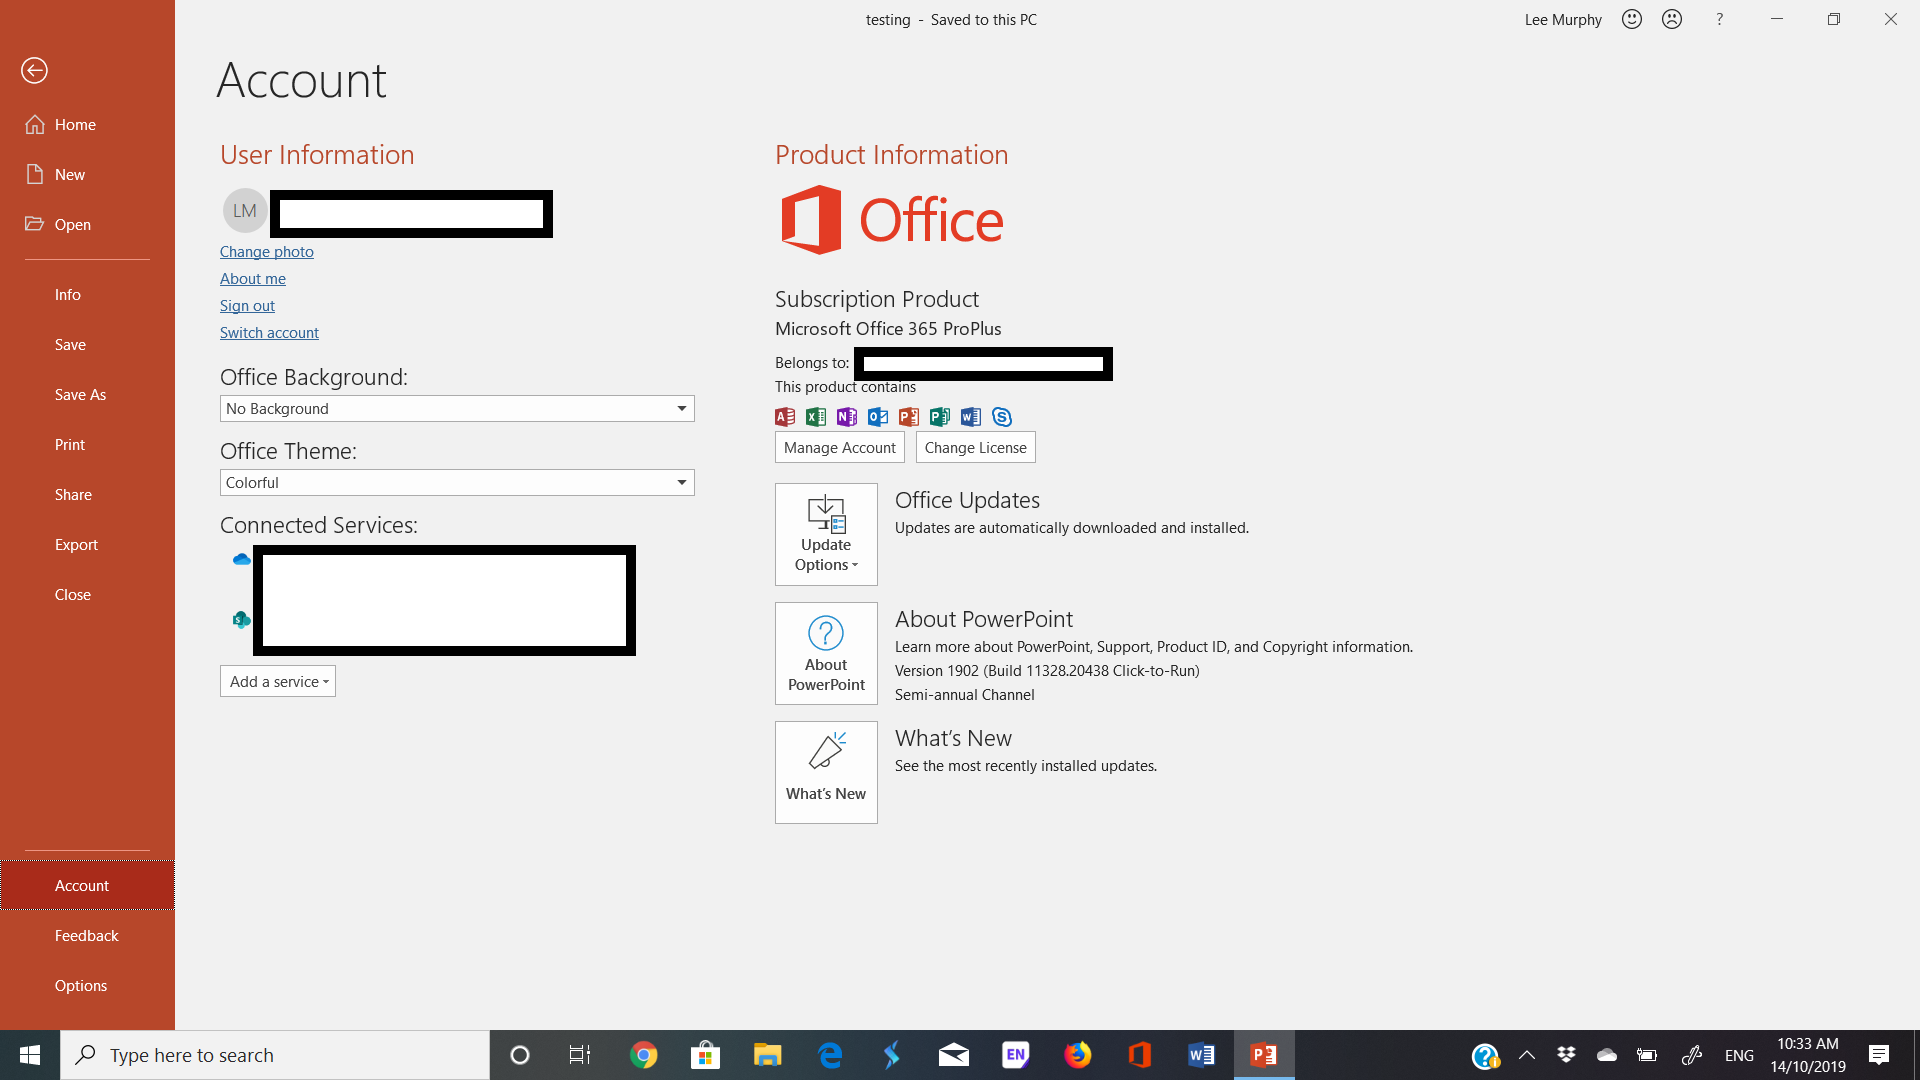Click the Outlook icon in product info
The image size is (1920, 1080).
877,417
